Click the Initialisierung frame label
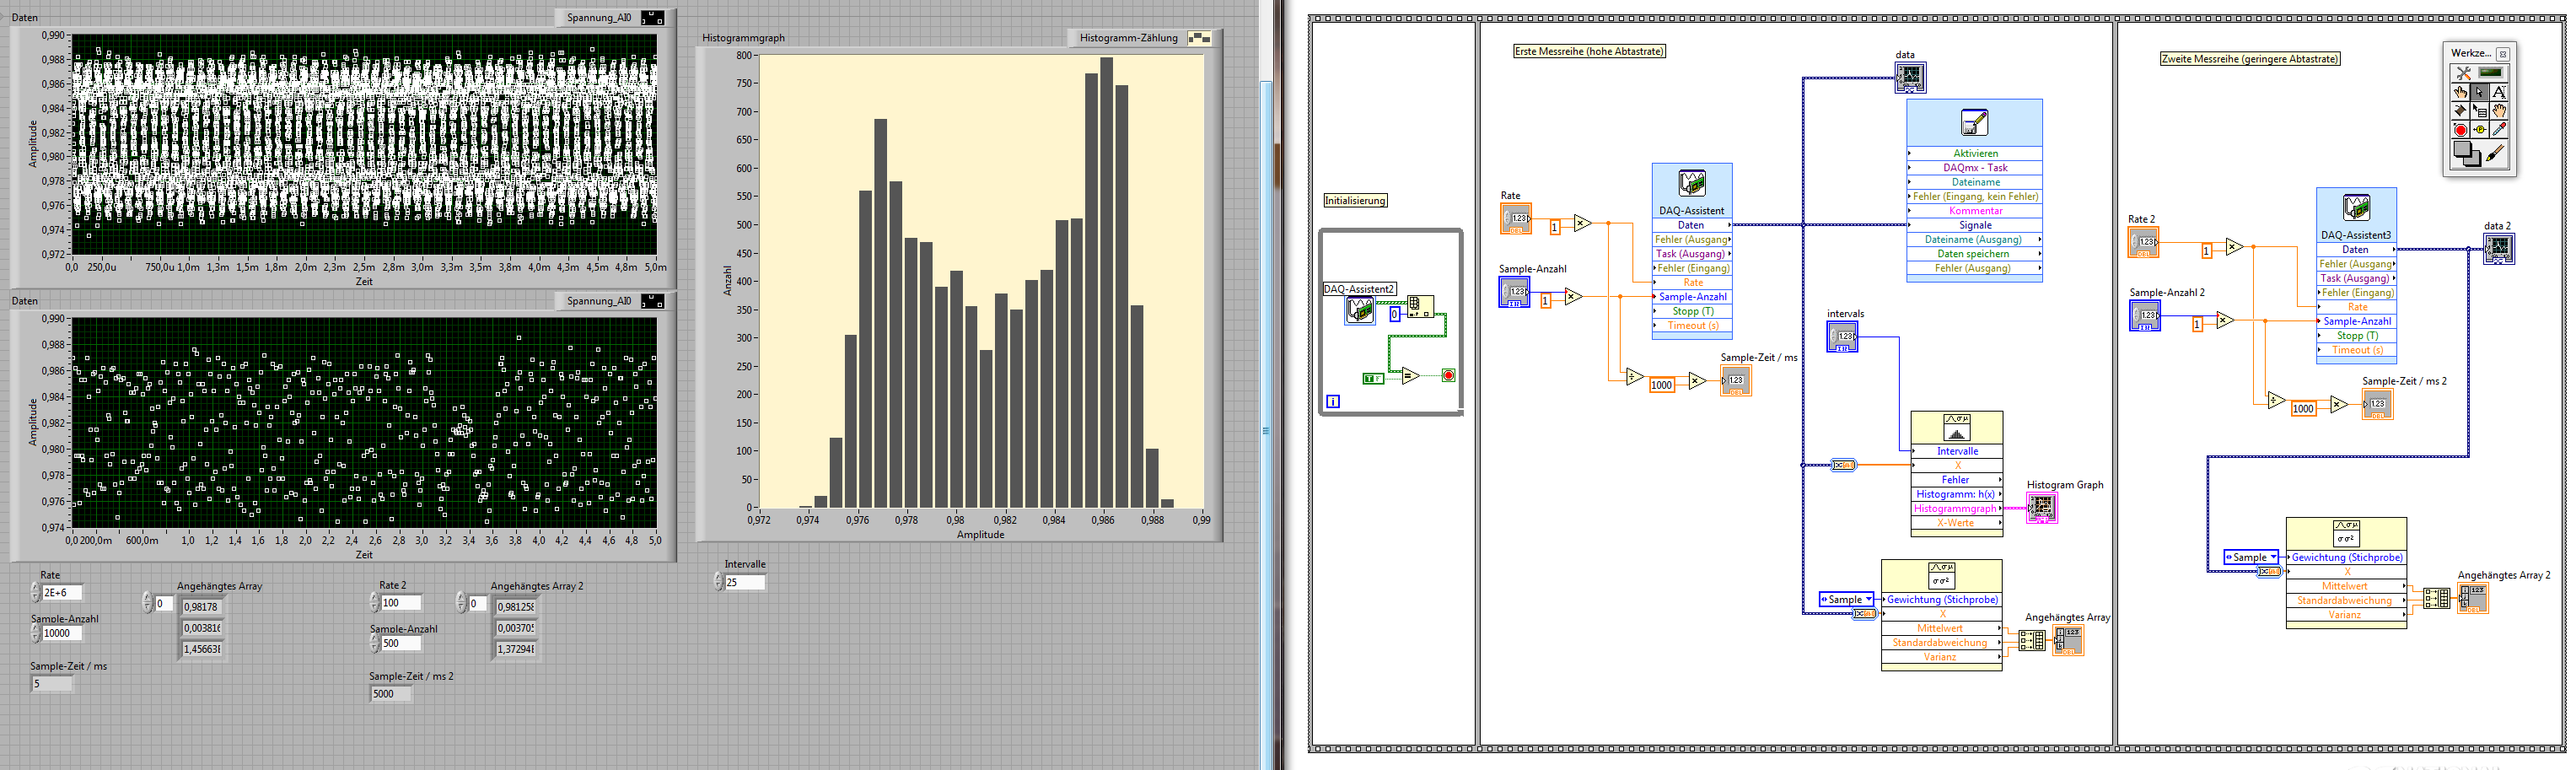Viewport: 2576px width, 770px height. [x=1355, y=201]
